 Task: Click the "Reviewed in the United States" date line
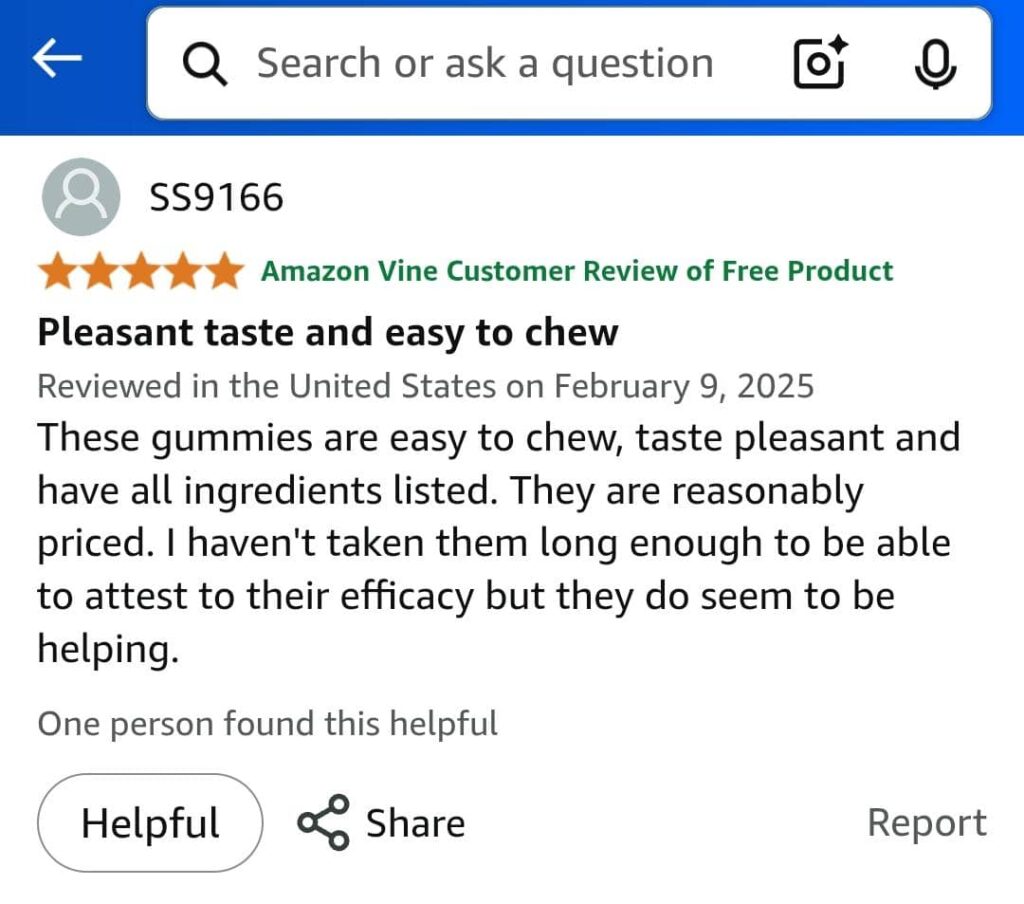coord(425,386)
